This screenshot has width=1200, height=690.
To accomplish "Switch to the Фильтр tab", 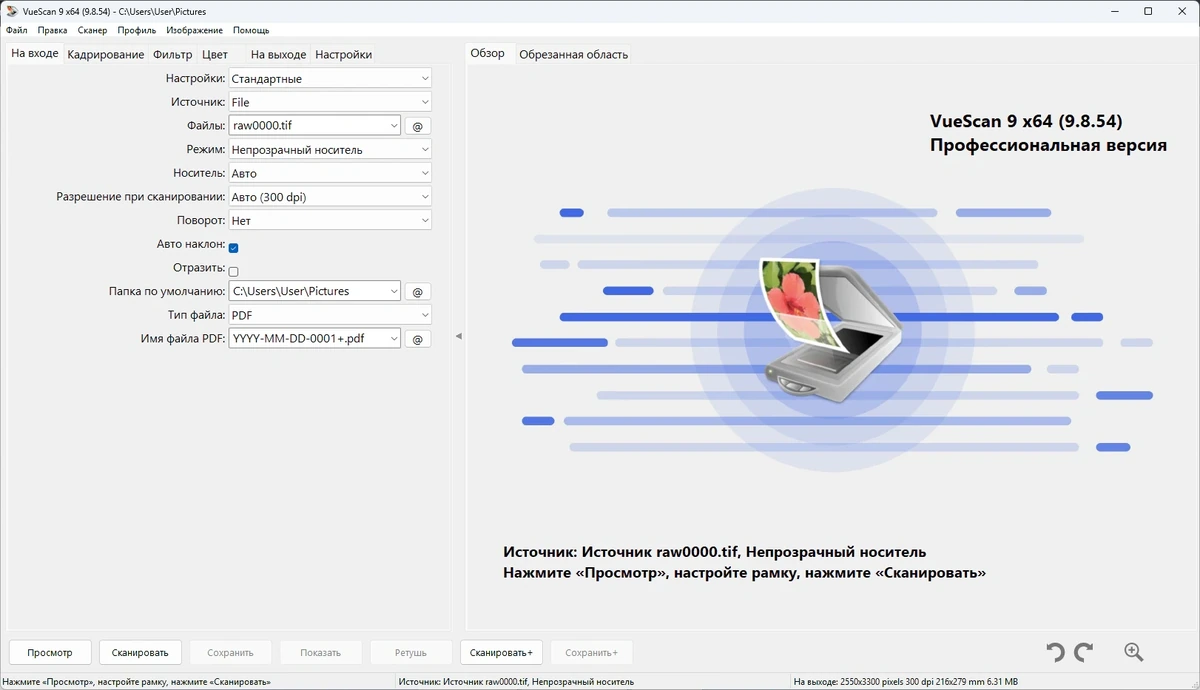I will (x=173, y=55).
